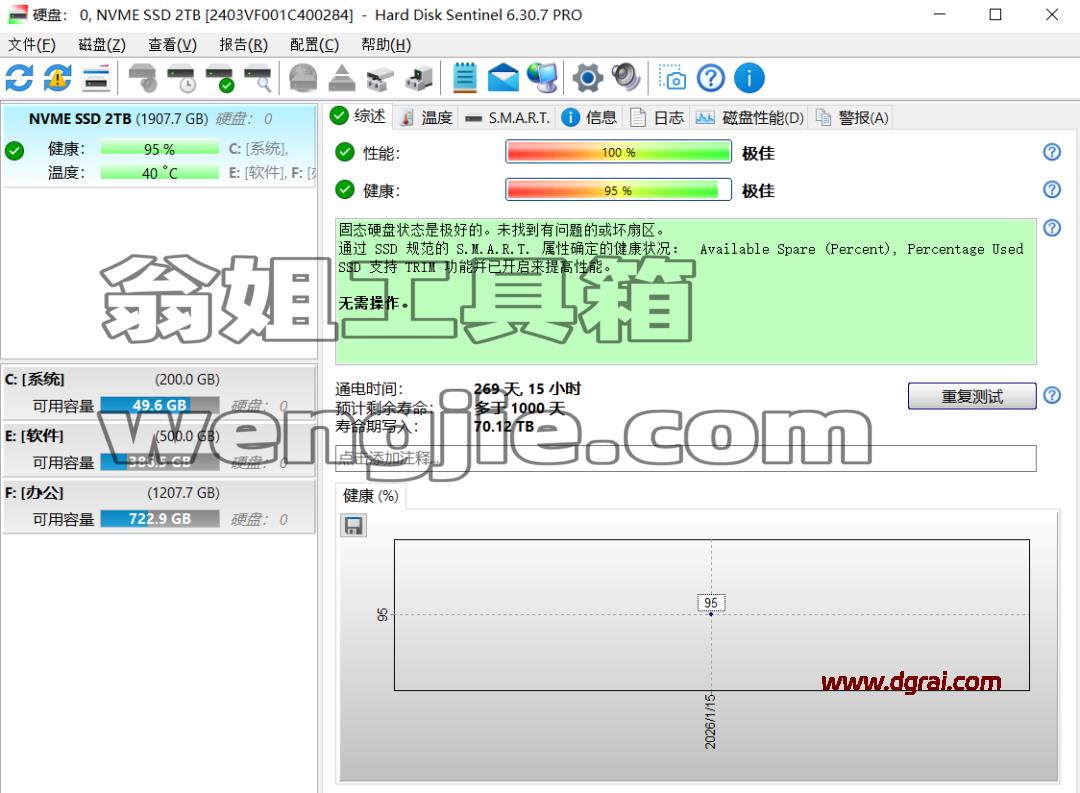This screenshot has width=1080, height=793.
Task: Switch to the 信息 tab
Action: coord(590,118)
